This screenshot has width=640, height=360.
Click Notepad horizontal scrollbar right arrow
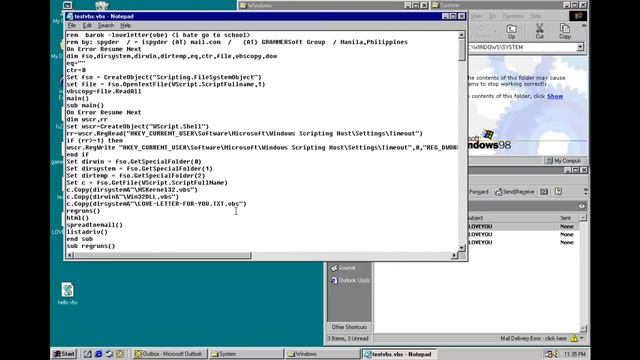coord(454,255)
